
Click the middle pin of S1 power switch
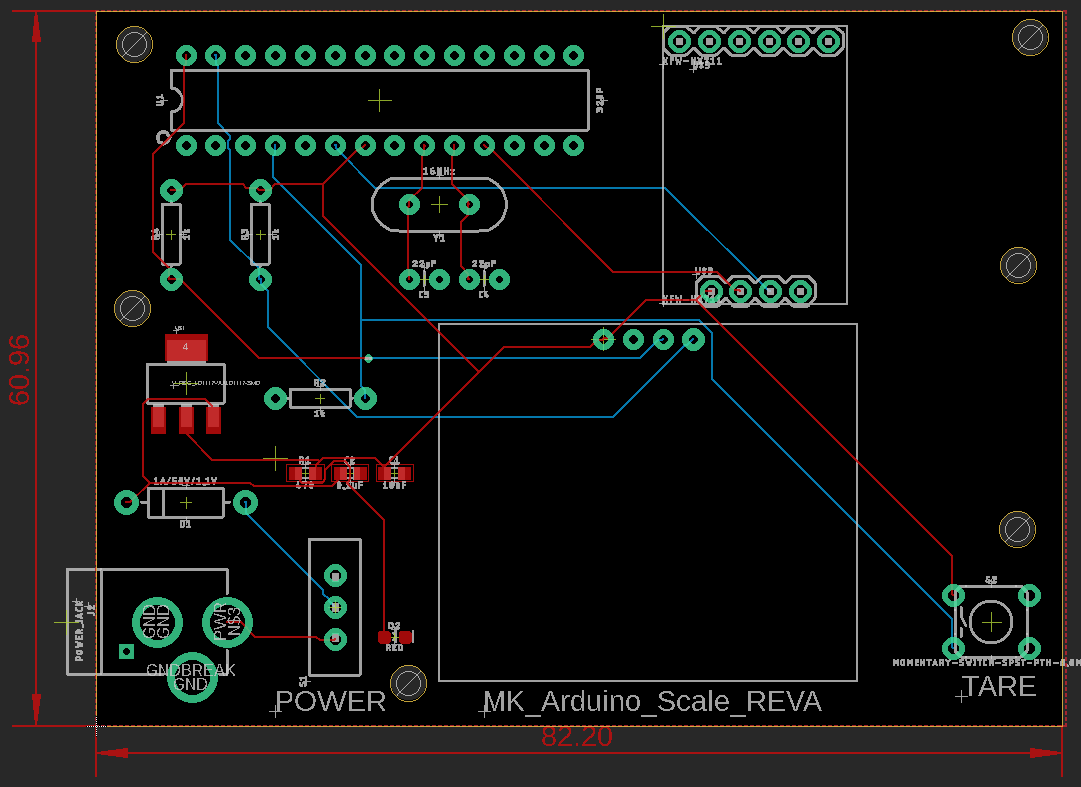pyautogui.click(x=335, y=606)
